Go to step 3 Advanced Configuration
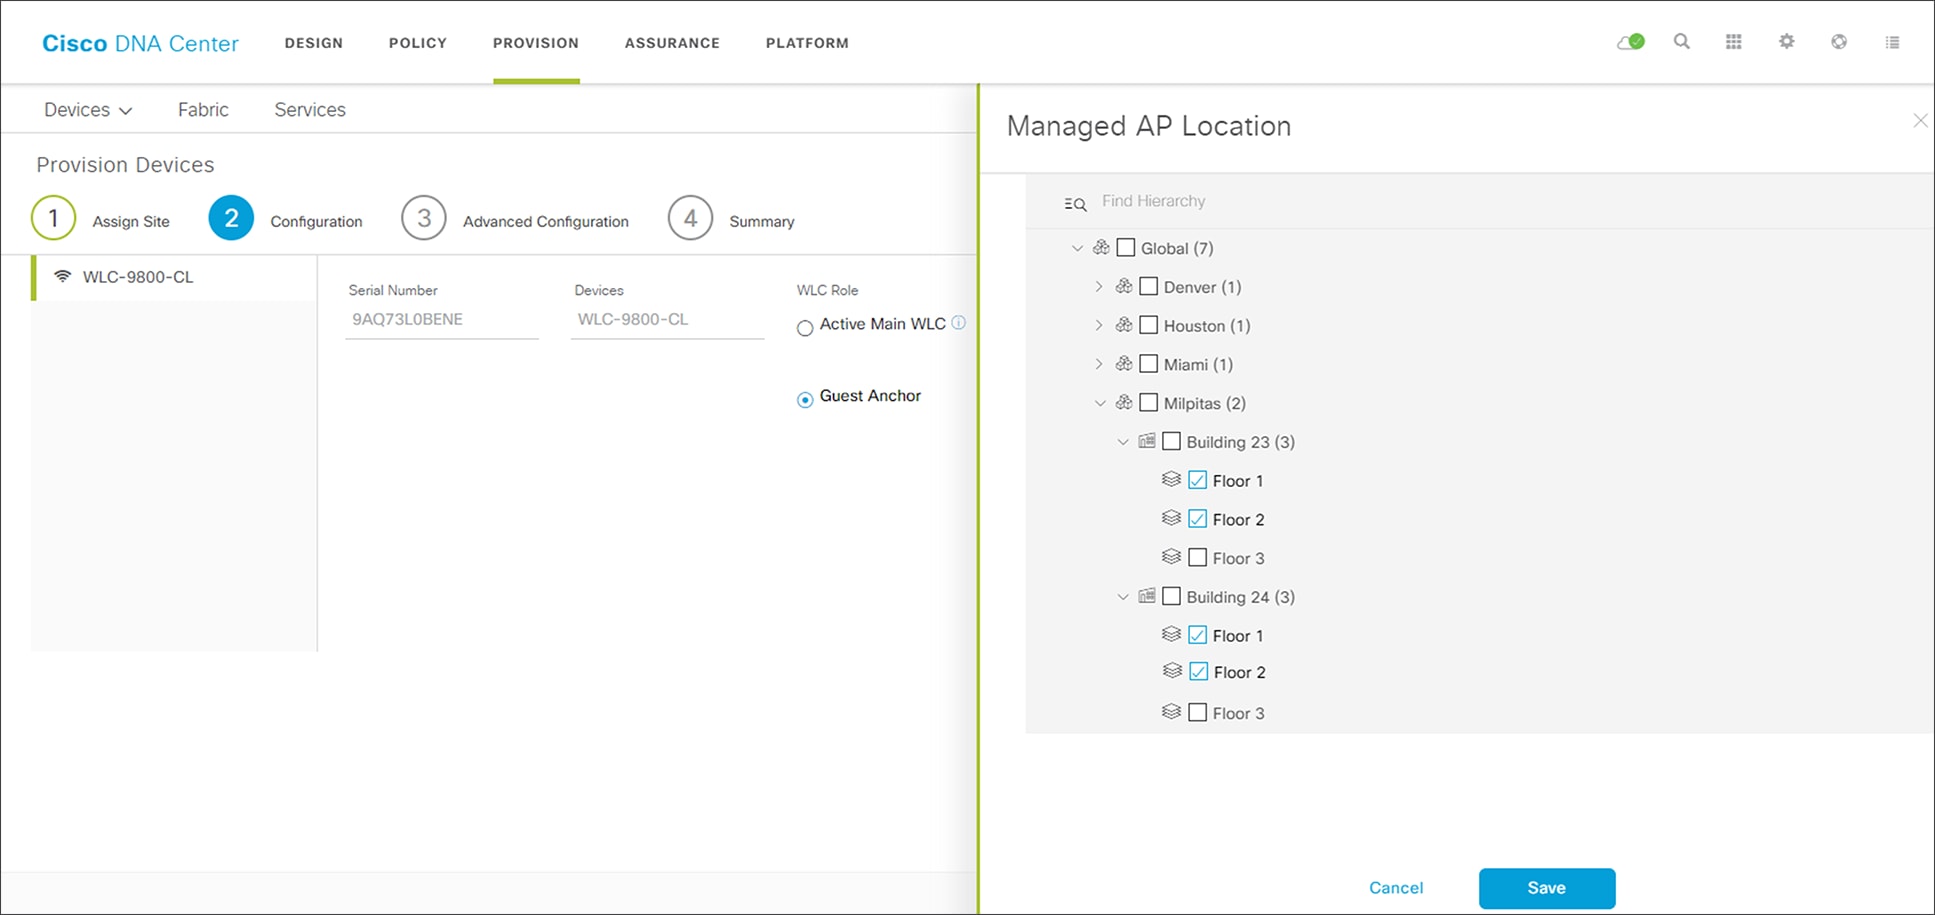This screenshot has width=1935, height=915. coord(515,219)
